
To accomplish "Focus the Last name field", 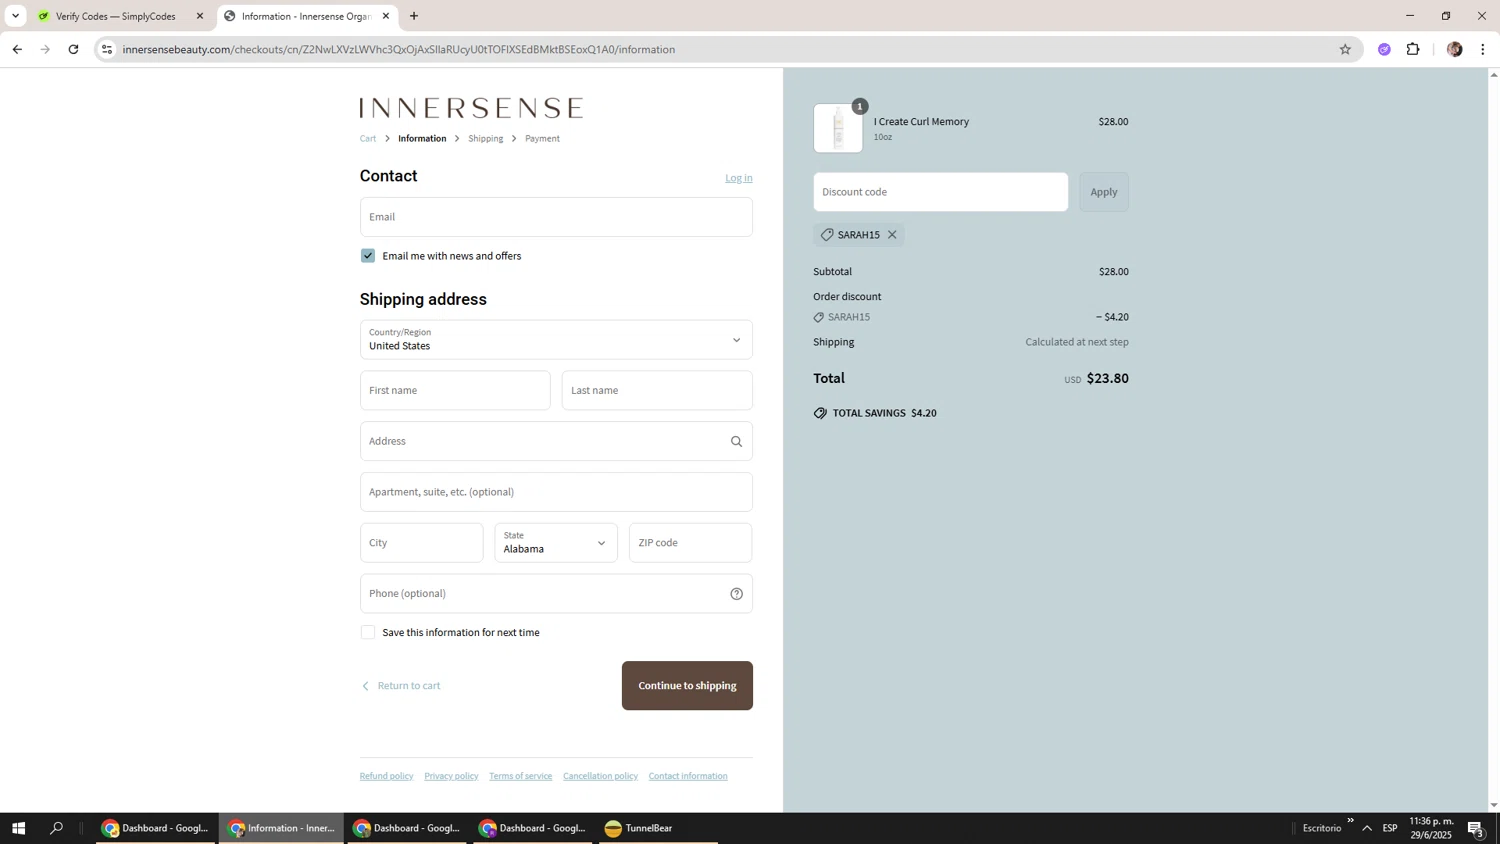I will 657,391.
